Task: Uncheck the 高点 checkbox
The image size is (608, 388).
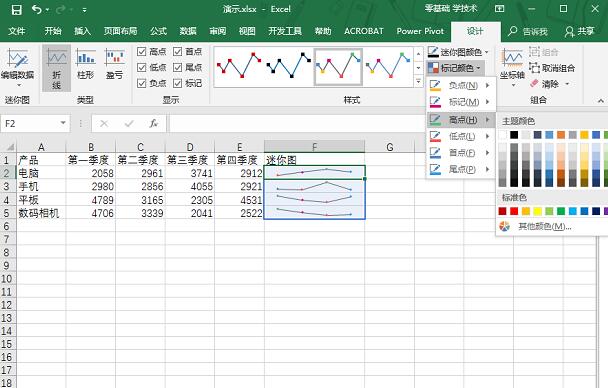Action: (x=142, y=52)
